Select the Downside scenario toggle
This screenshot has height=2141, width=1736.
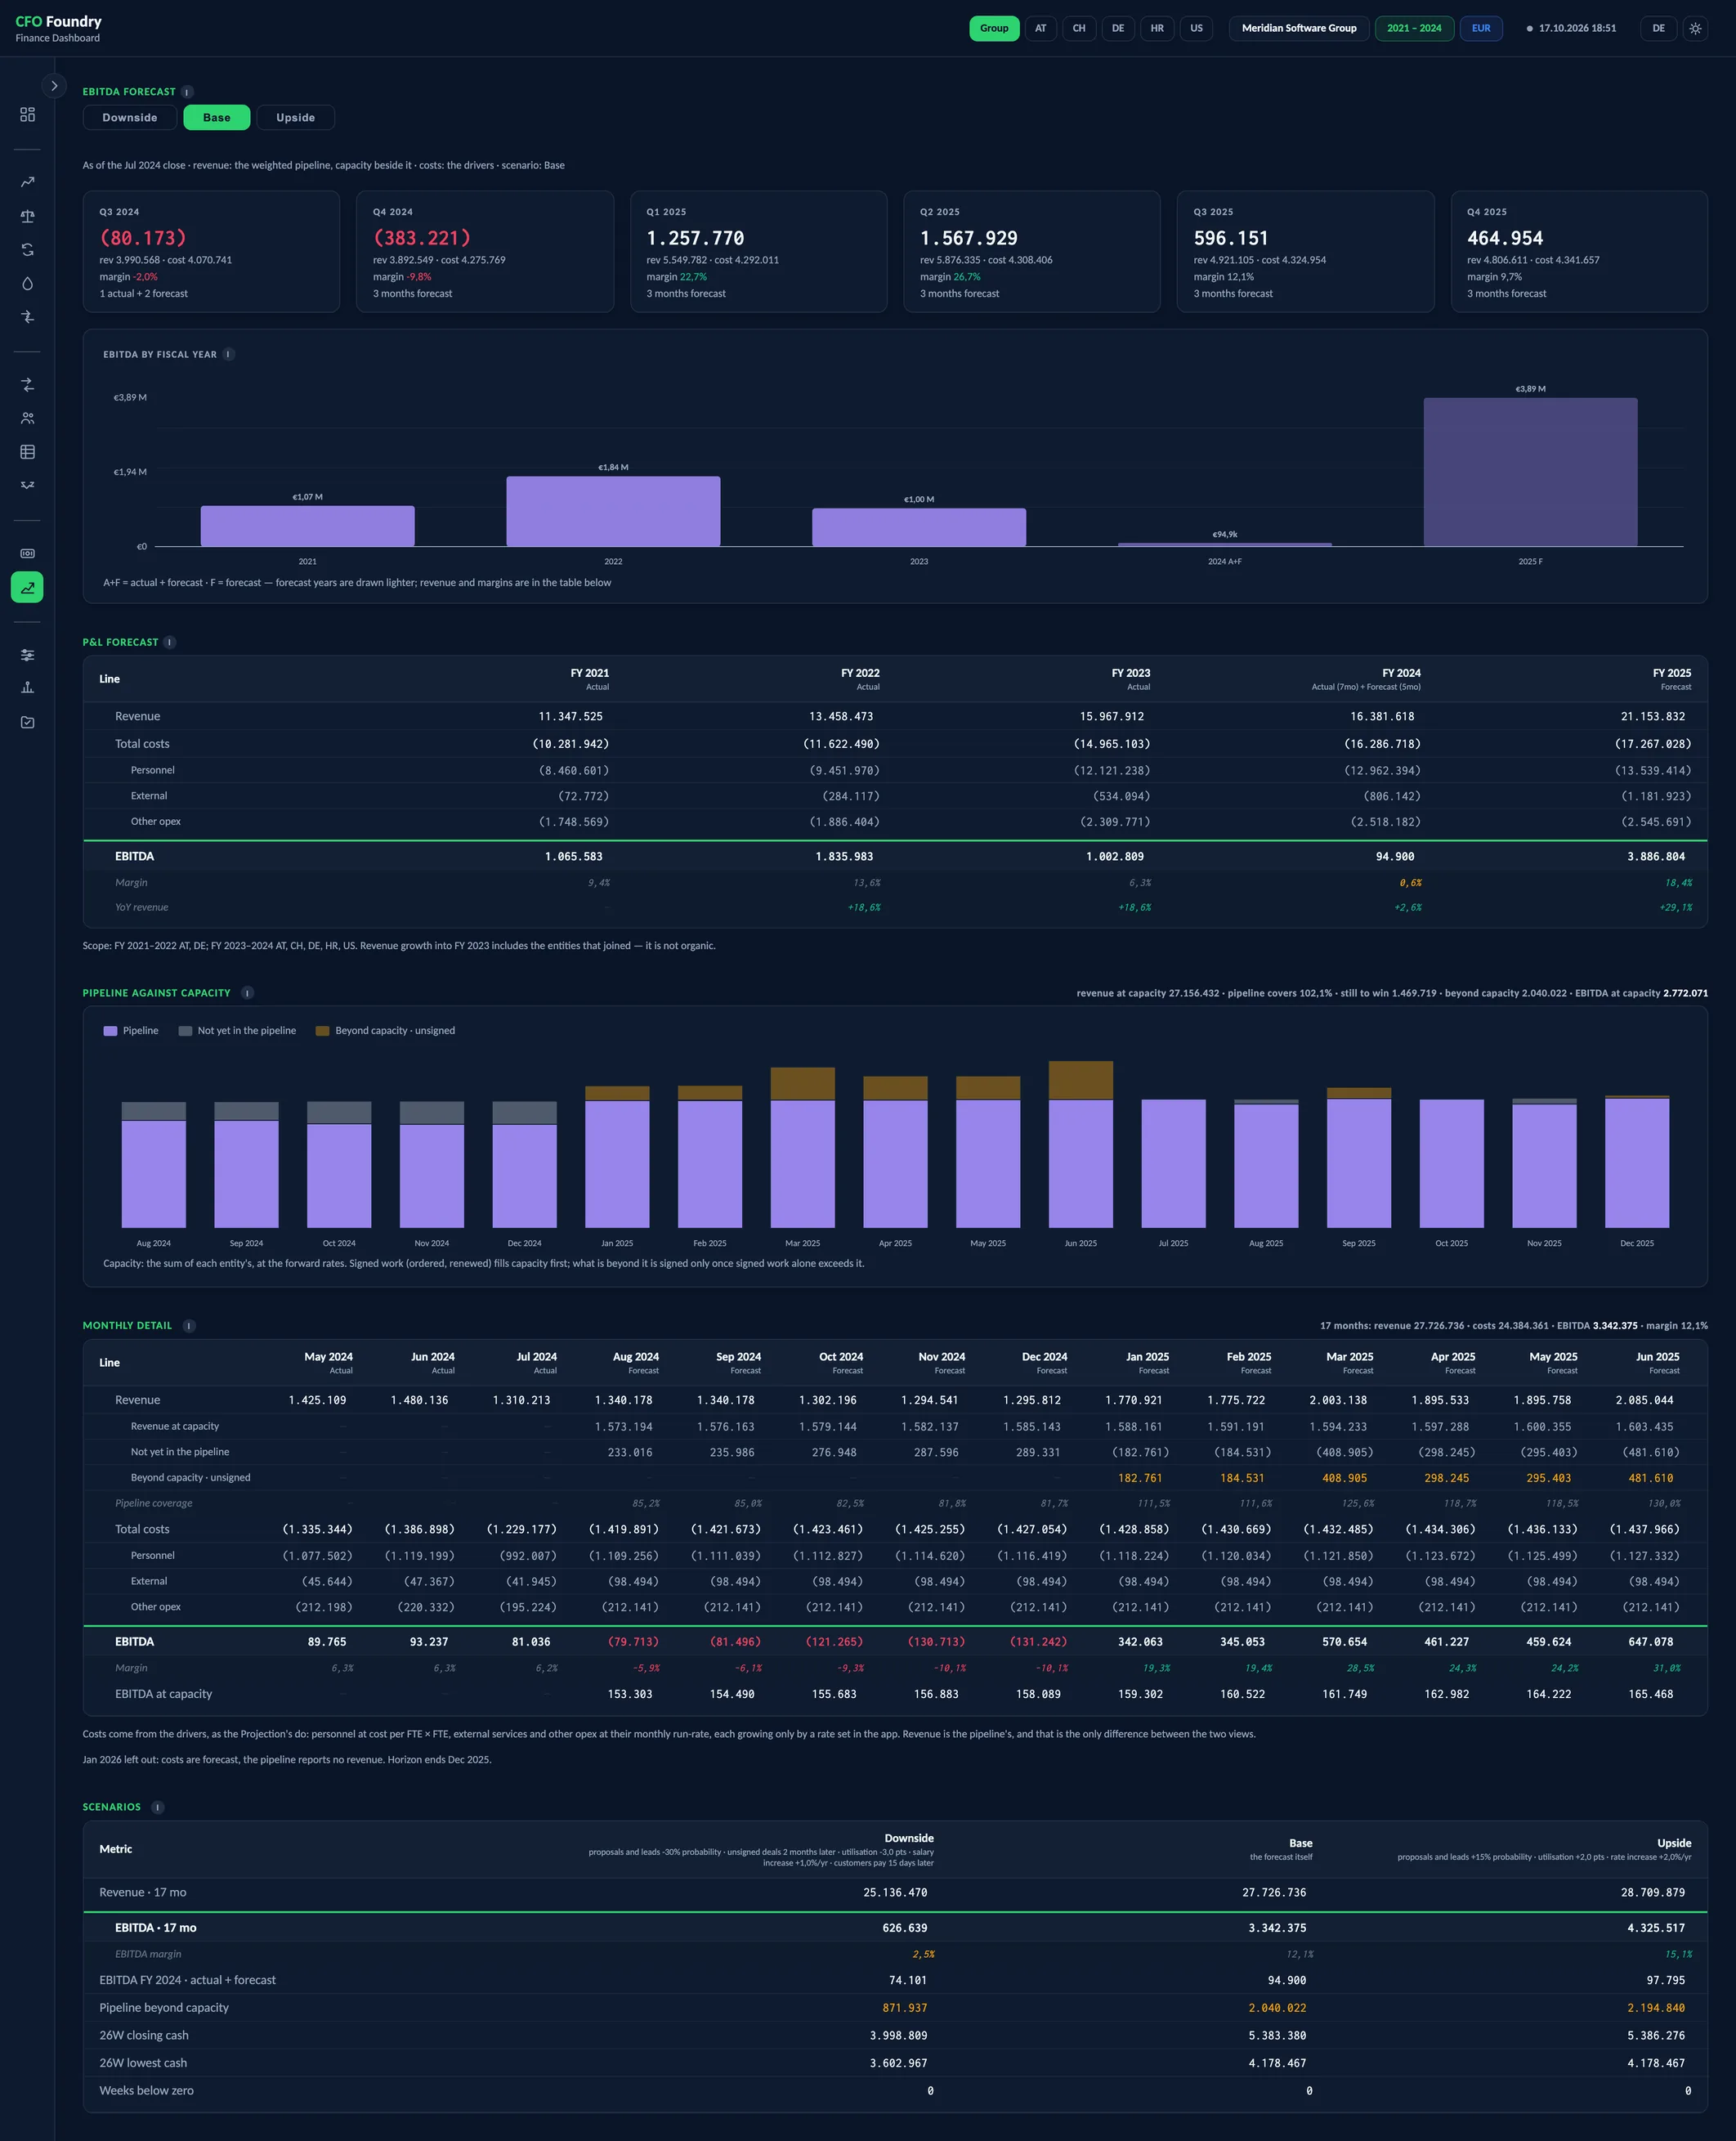[x=130, y=118]
